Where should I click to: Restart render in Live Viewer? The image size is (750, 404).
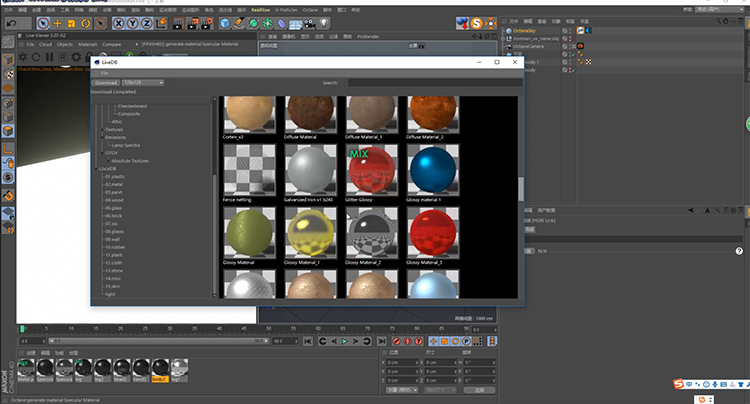tap(36, 57)
